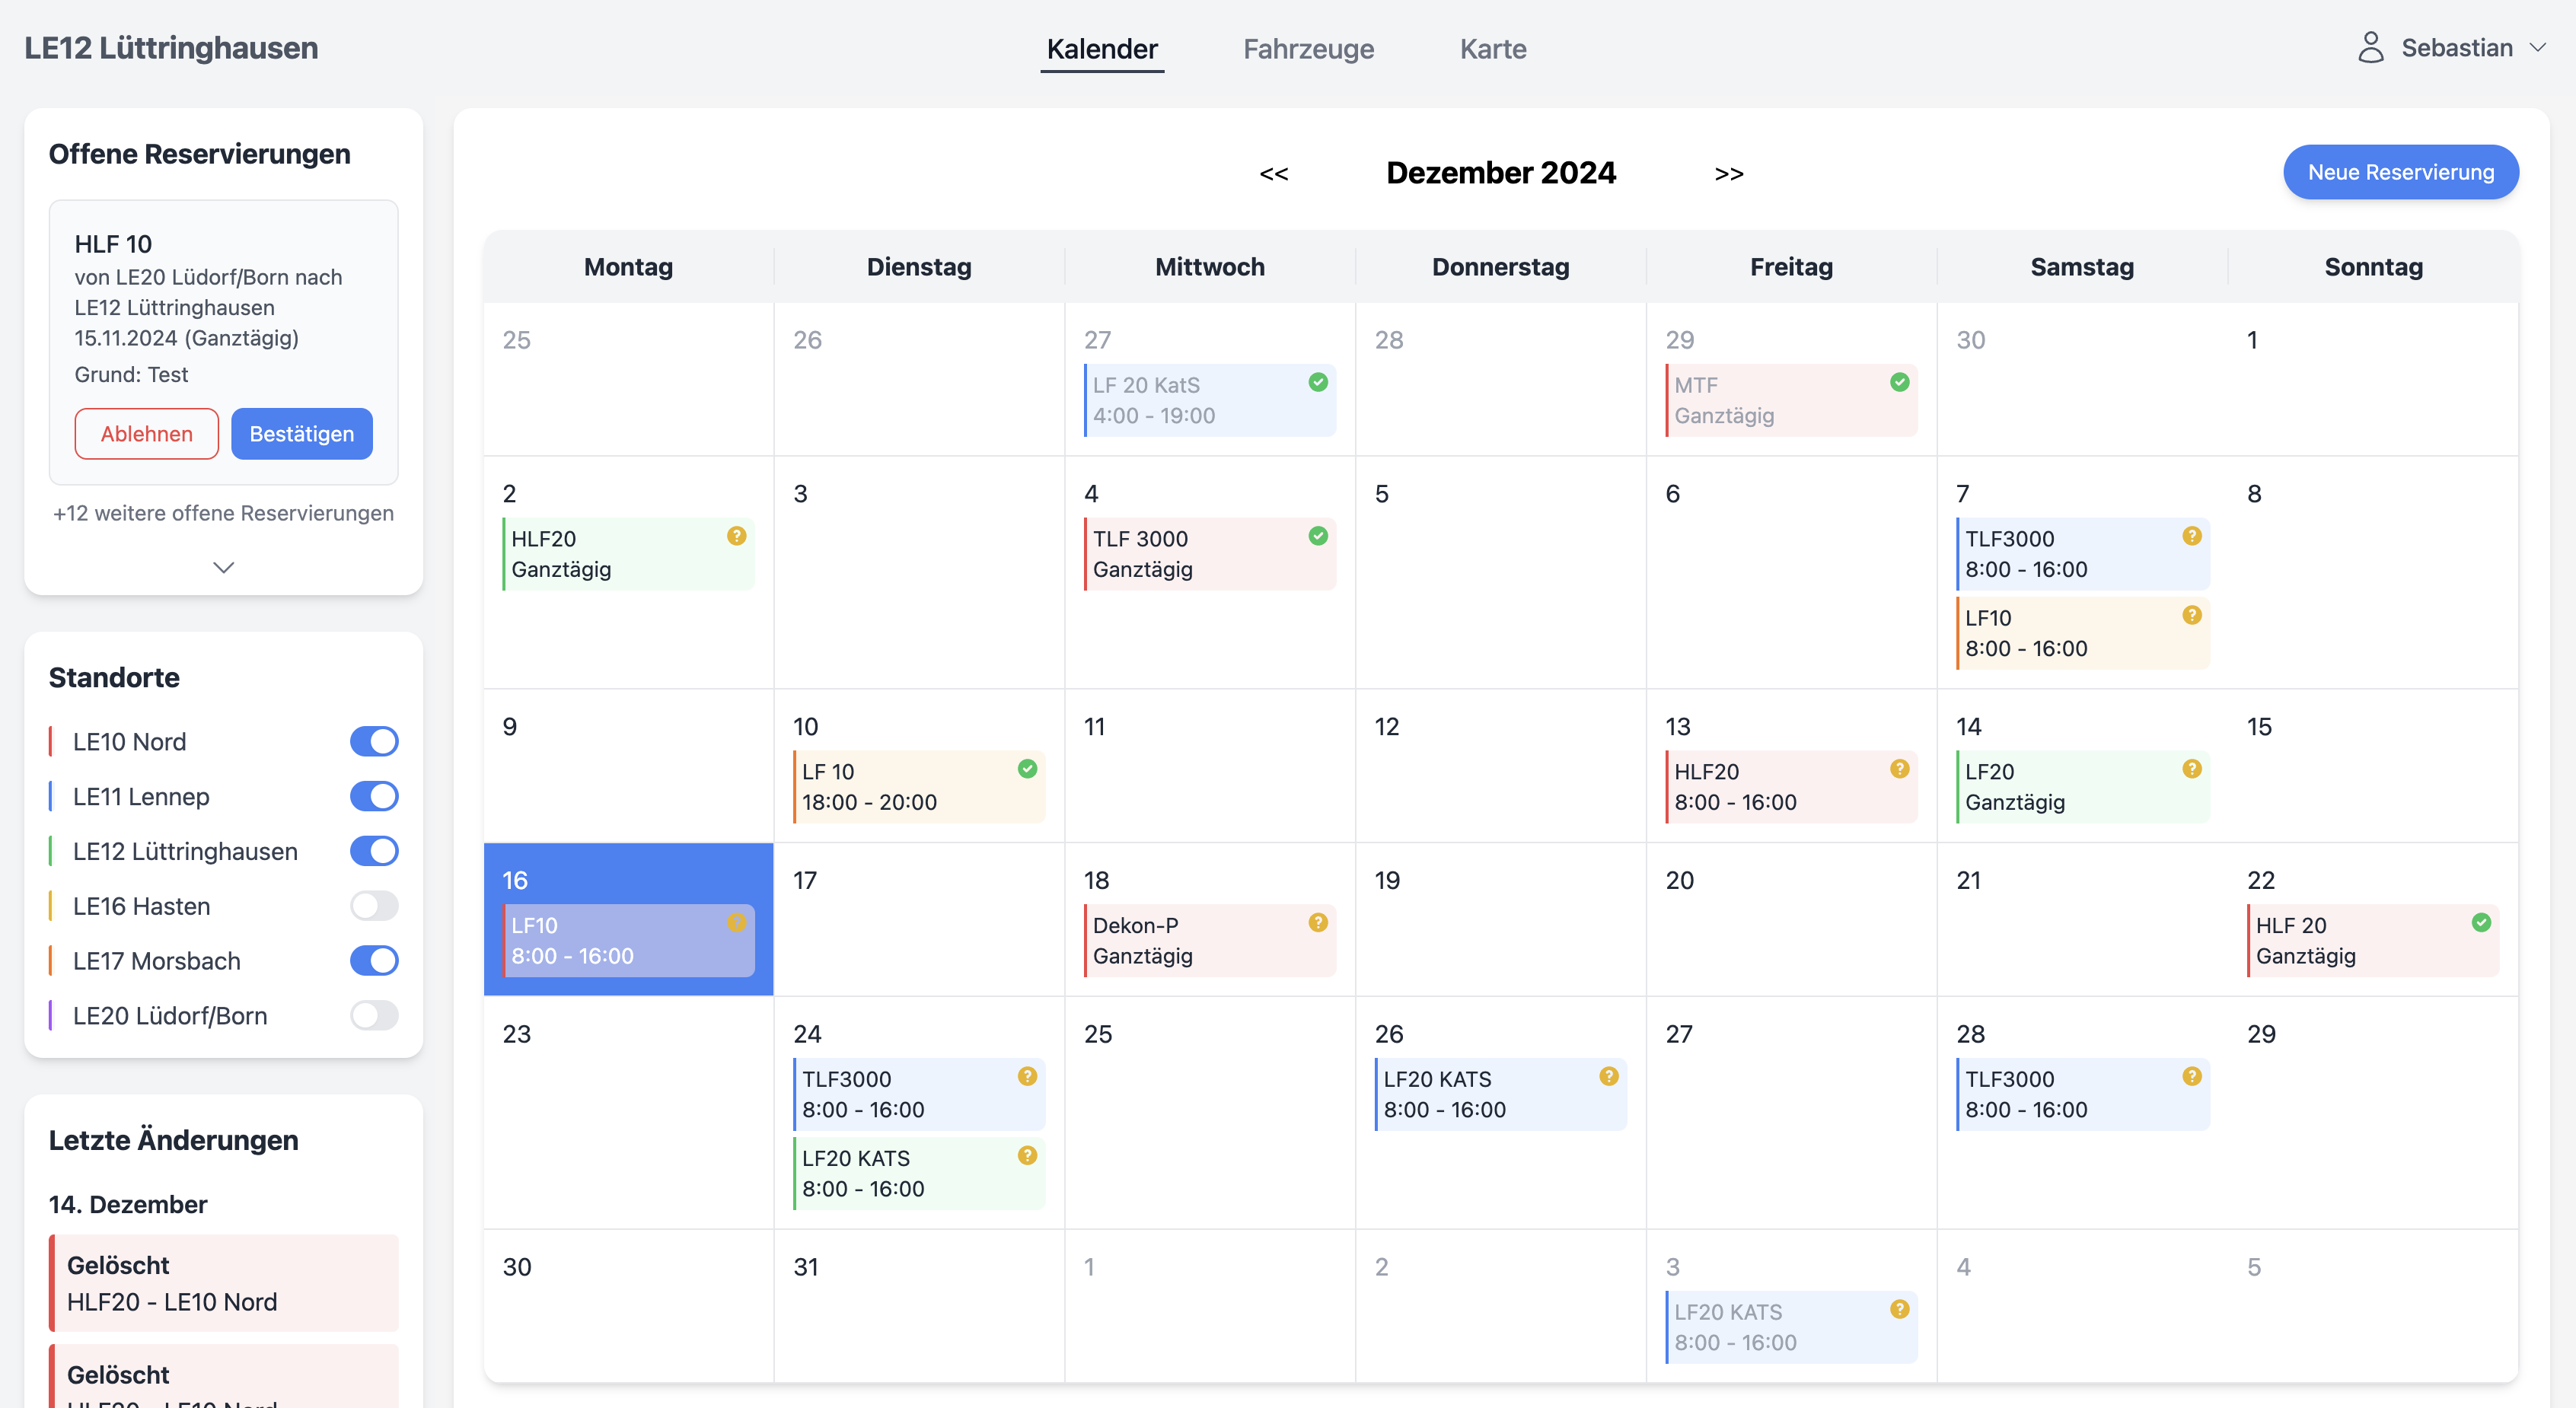This screenshot has height=1408, width=2576.
Task: Open the Karte tab
Action: (x=1493, y=49)
